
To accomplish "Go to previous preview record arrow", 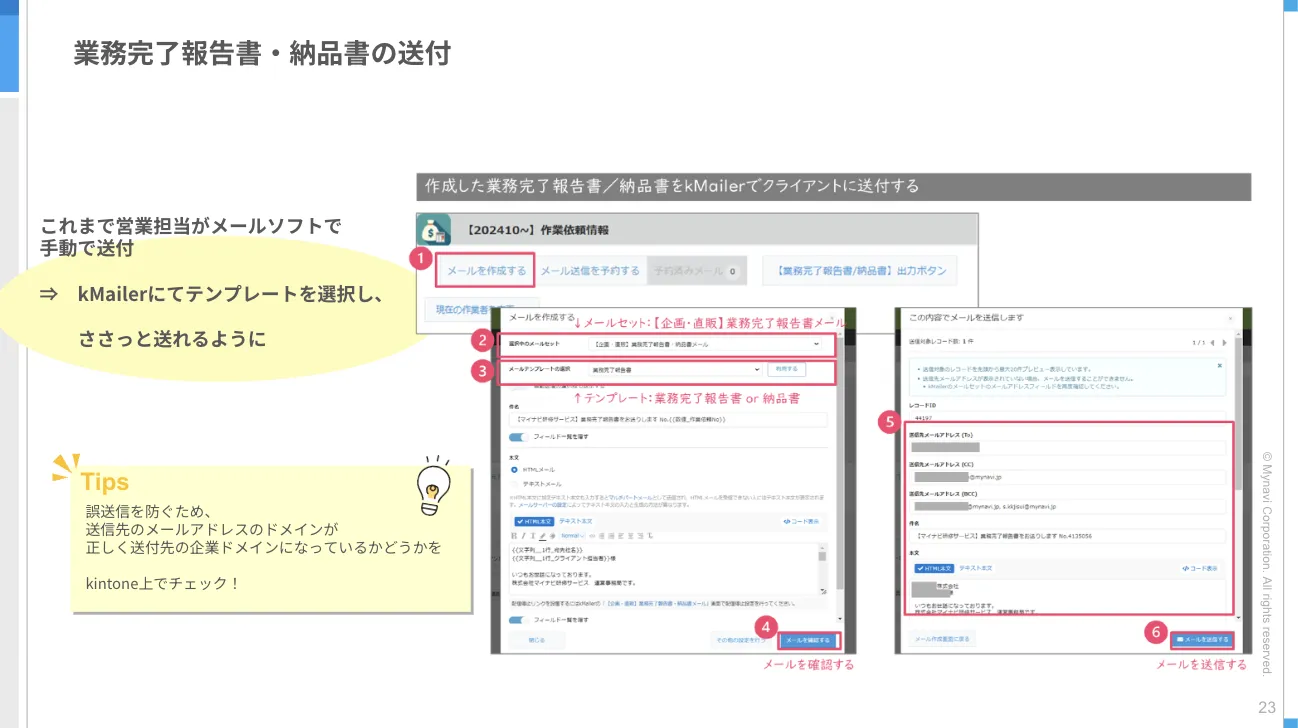I will coord(1211,342).
